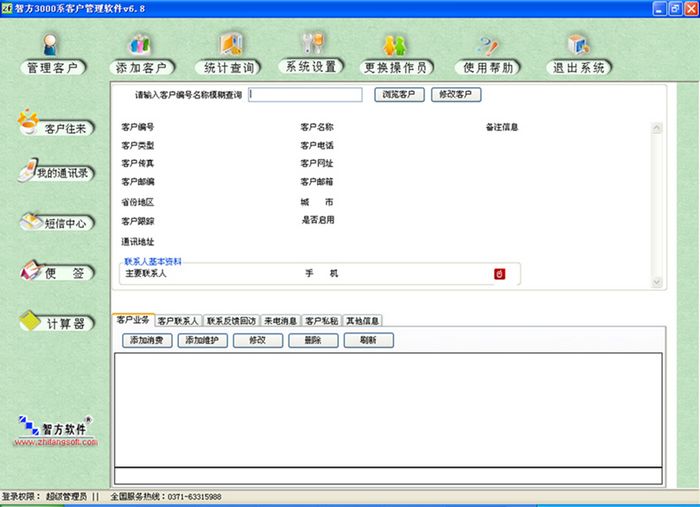Open the www.zhifangsoft.com link
This screenshot has width=700, height=507.
pyautogui.click(x=56, y=442)
